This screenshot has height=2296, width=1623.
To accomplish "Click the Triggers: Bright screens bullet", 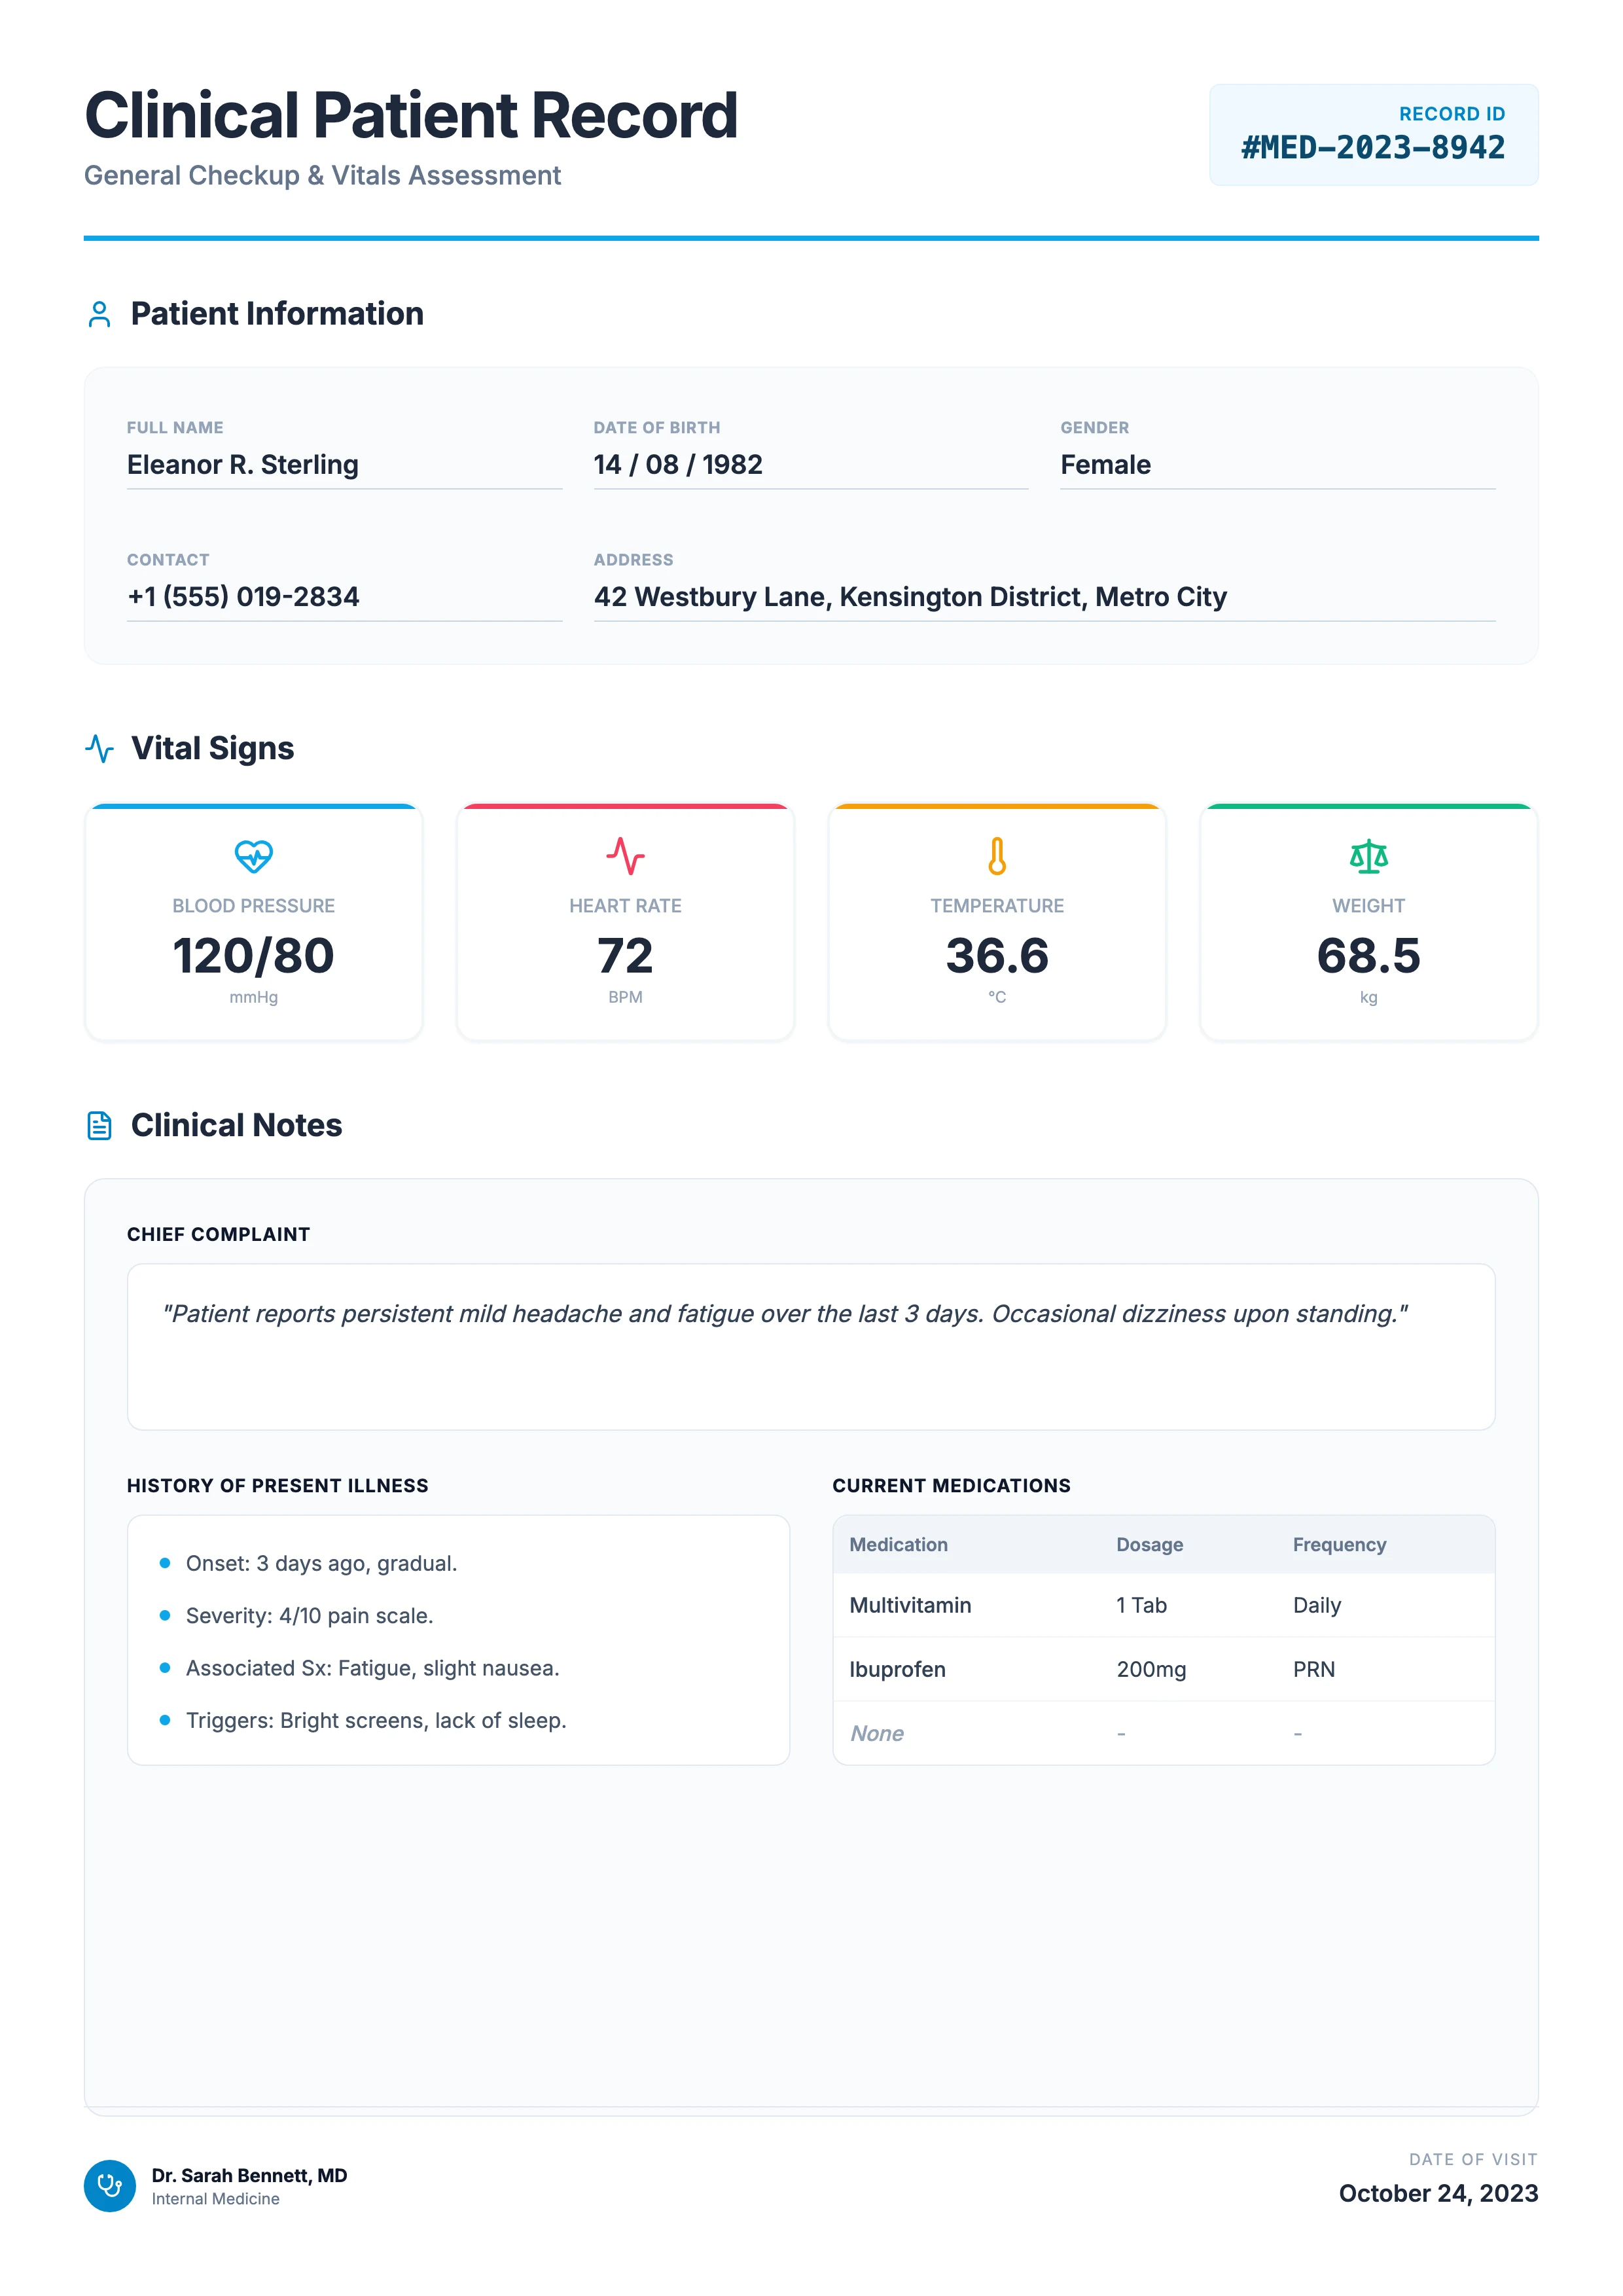I will [376, 1720].
